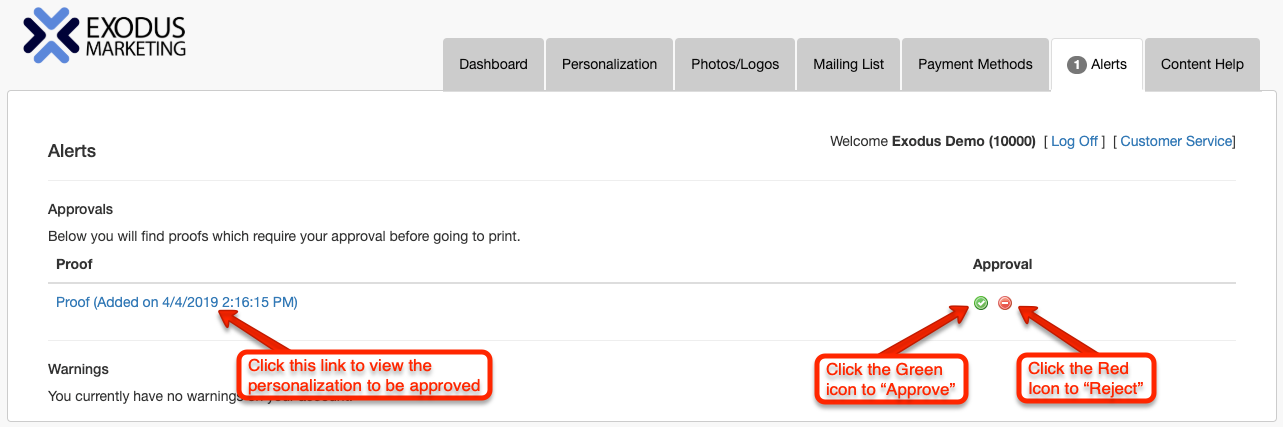Click the Approval column header
Image resolution: width=1283 pixels, height=427 pixels.
(1002, 264)
